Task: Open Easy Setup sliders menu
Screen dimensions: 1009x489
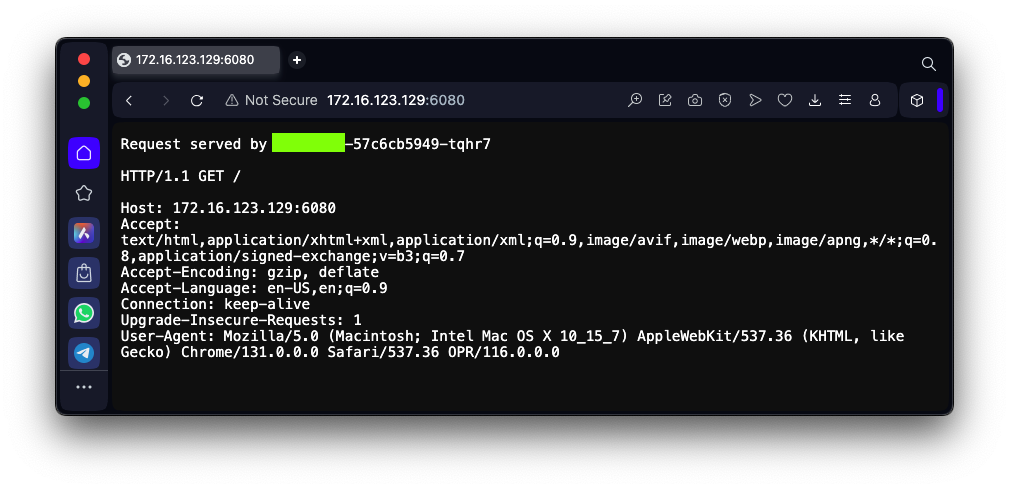Action: click(x=845, y=100)
